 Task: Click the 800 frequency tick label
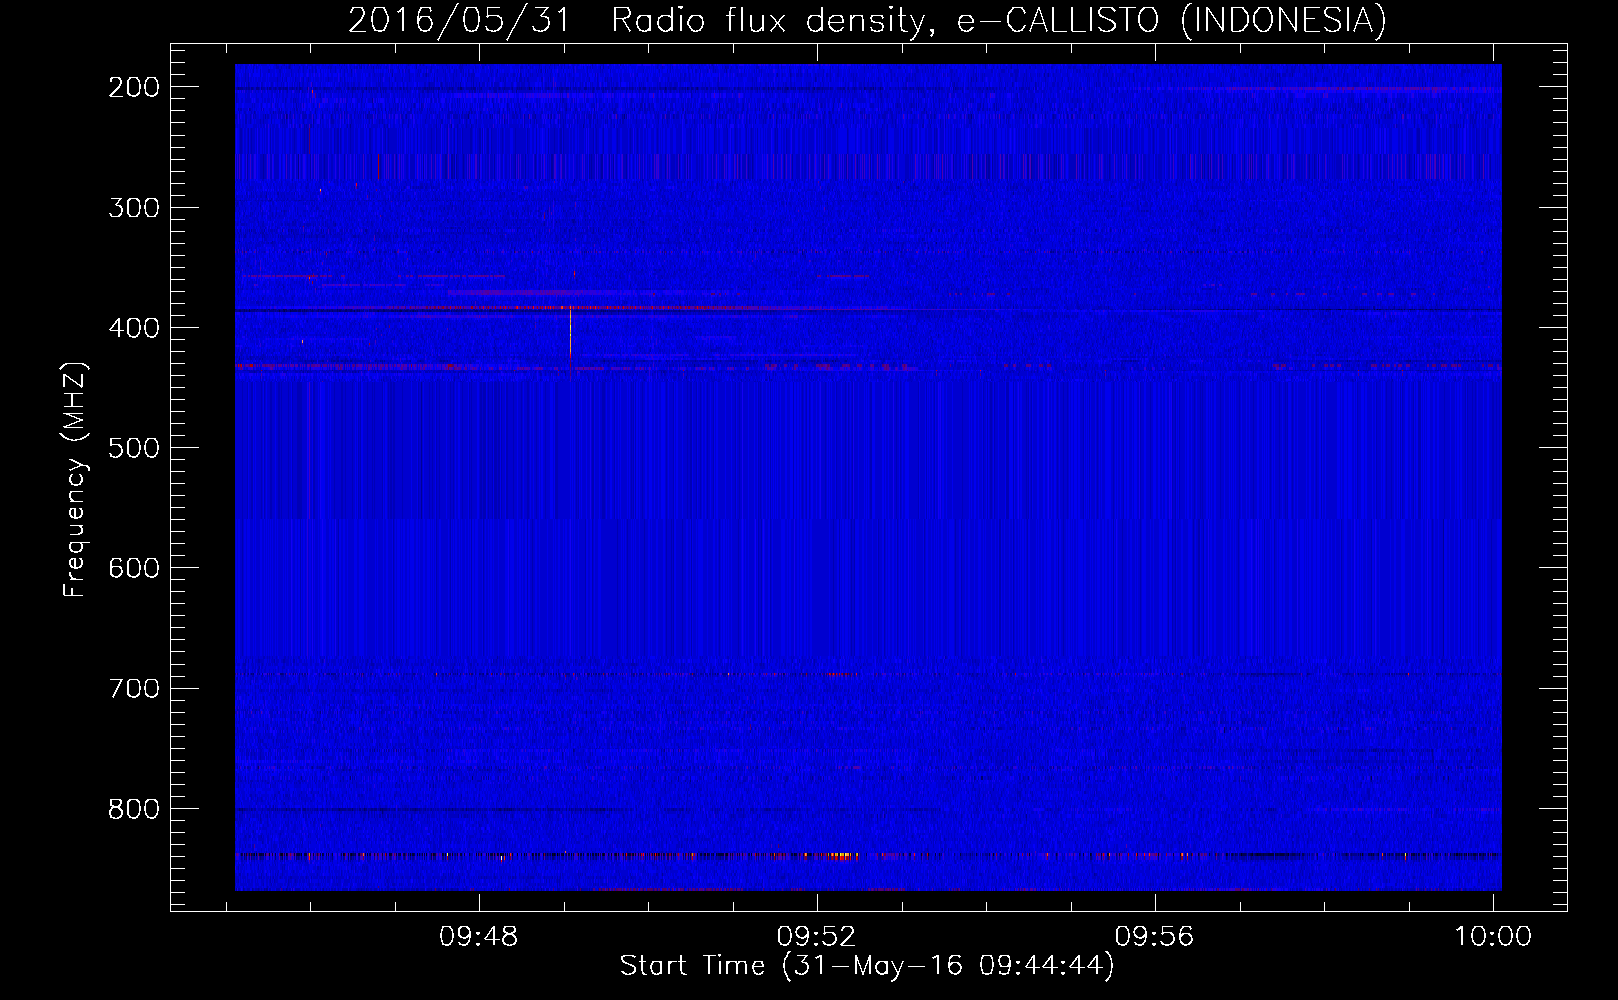(x=134, y=808)
